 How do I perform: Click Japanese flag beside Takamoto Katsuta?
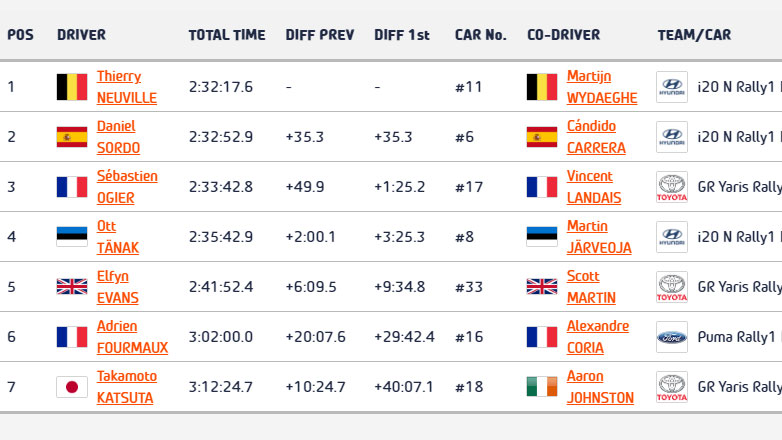pos(72,387)
